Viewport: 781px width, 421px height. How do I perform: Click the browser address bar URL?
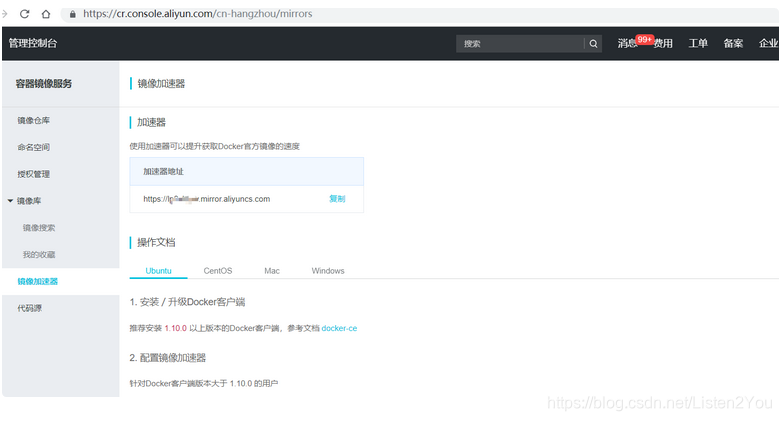[x=198, y=14]
